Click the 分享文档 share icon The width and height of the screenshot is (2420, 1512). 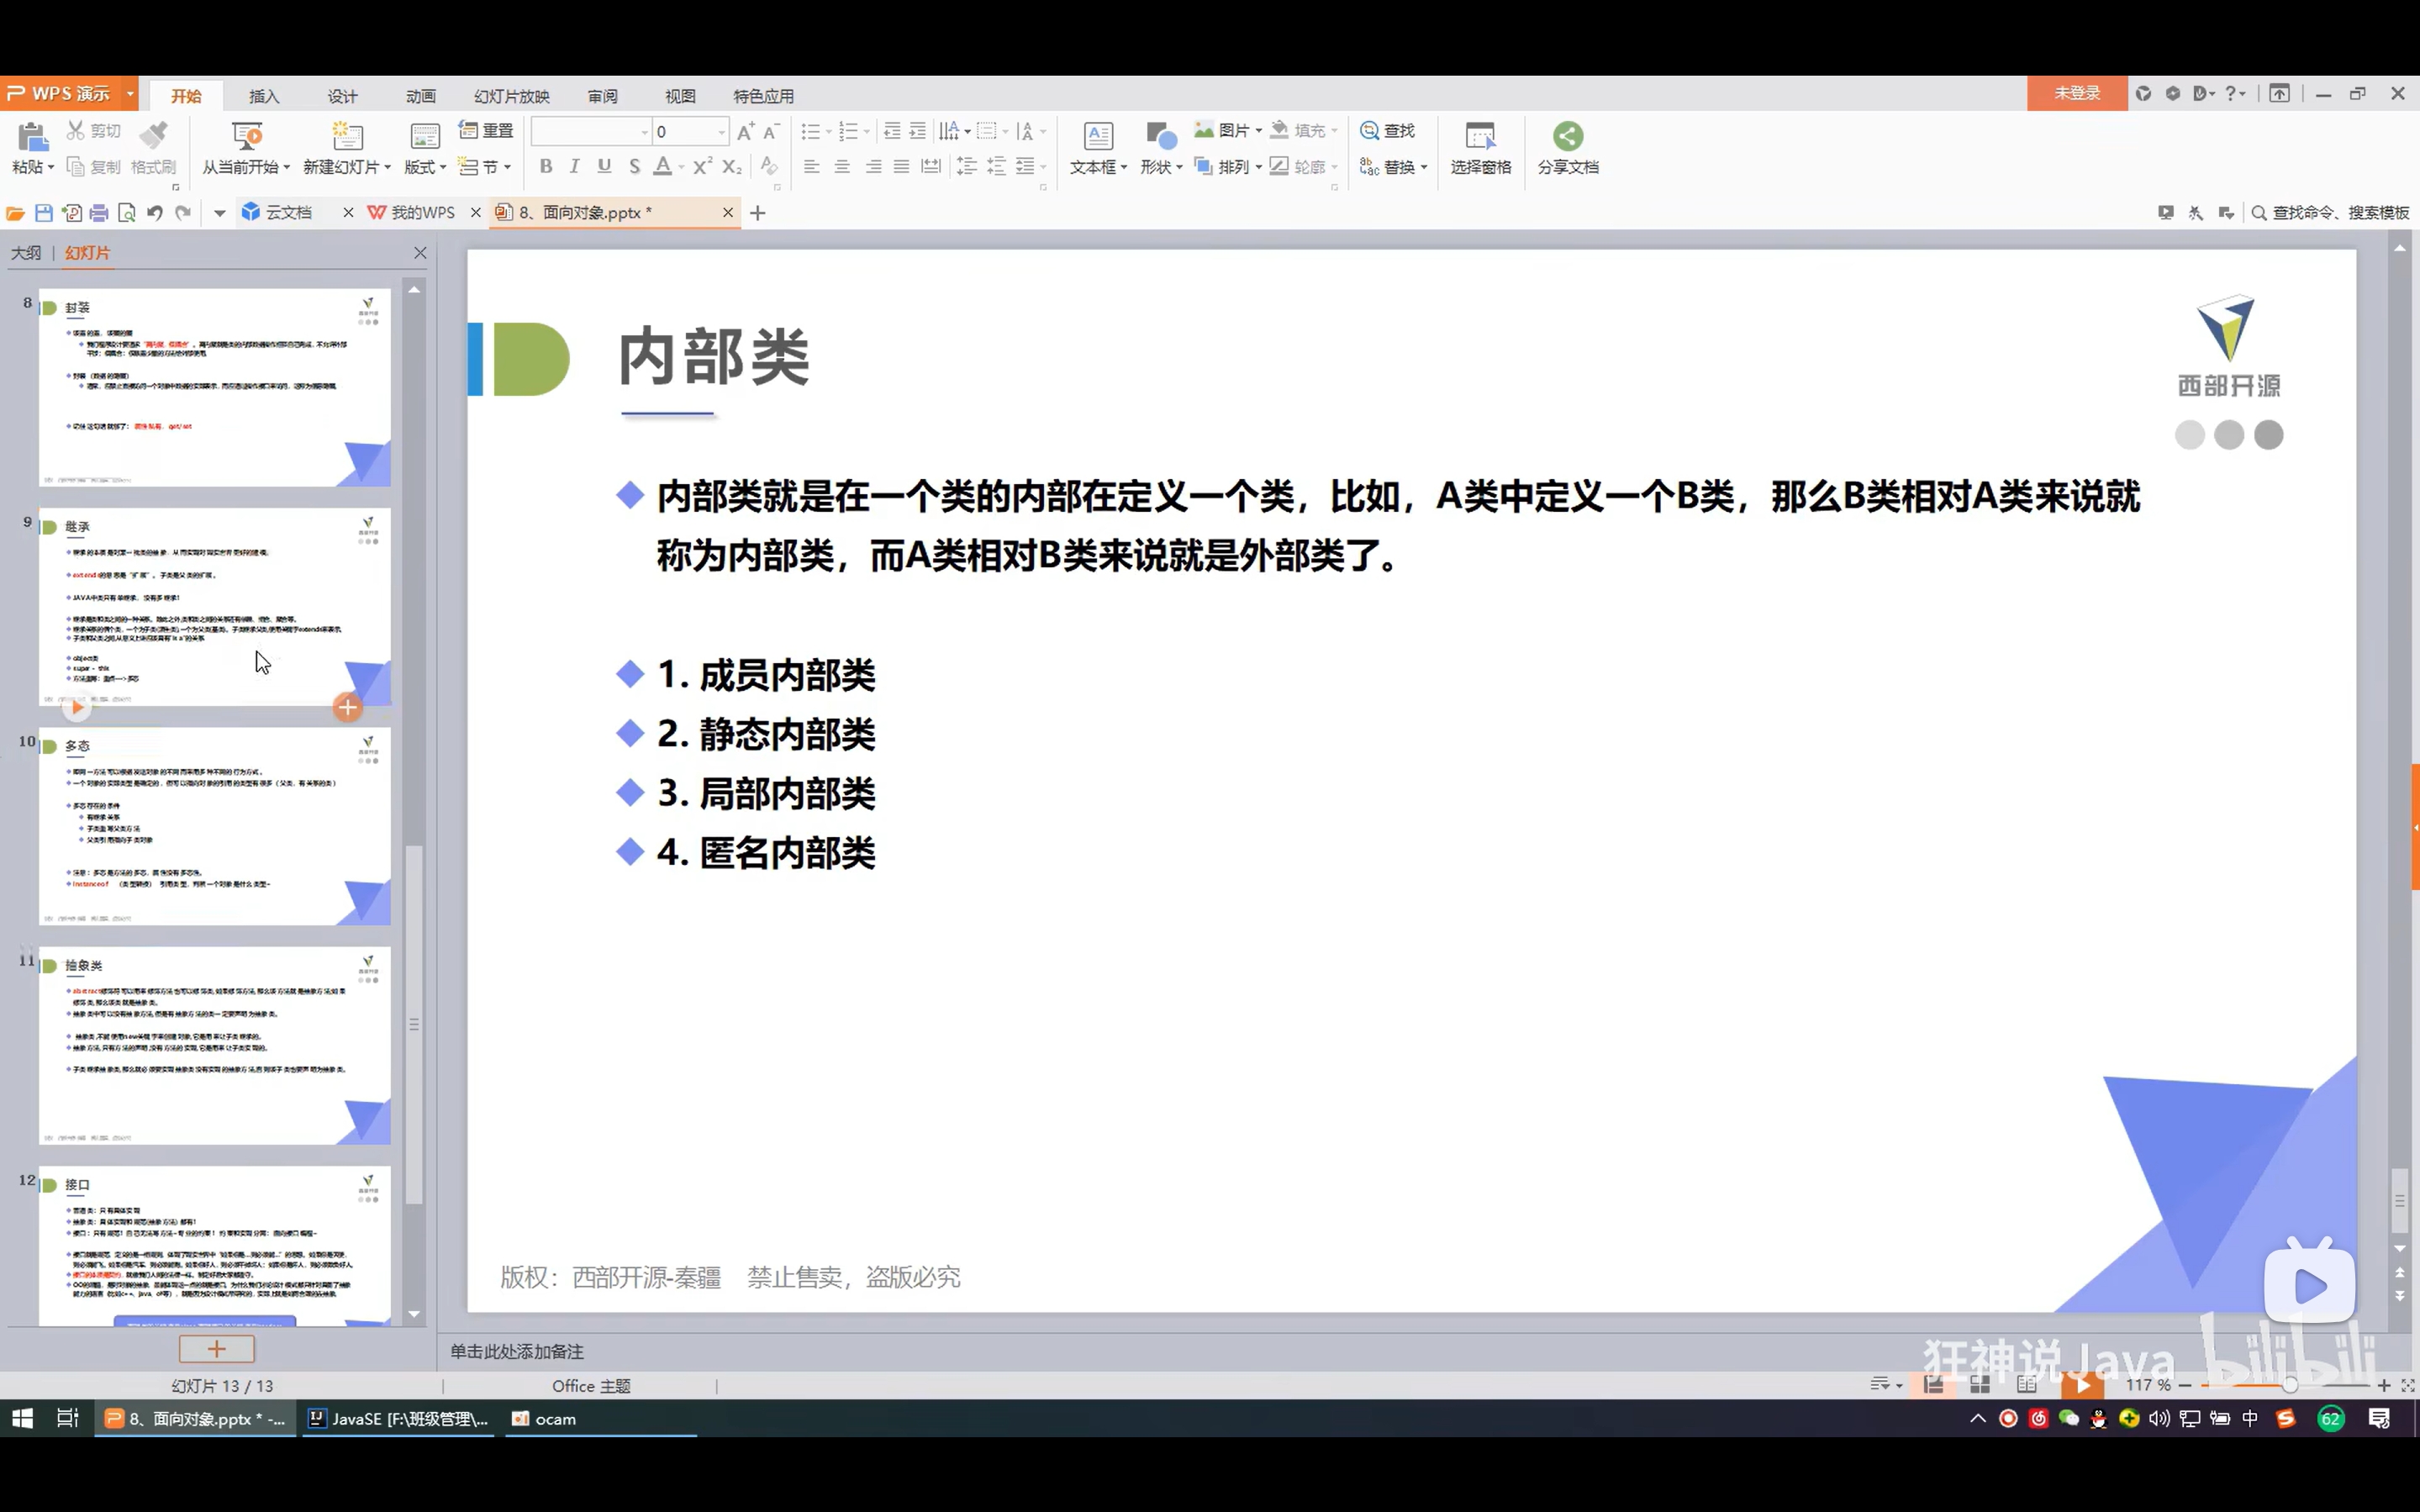[1567, 136]
